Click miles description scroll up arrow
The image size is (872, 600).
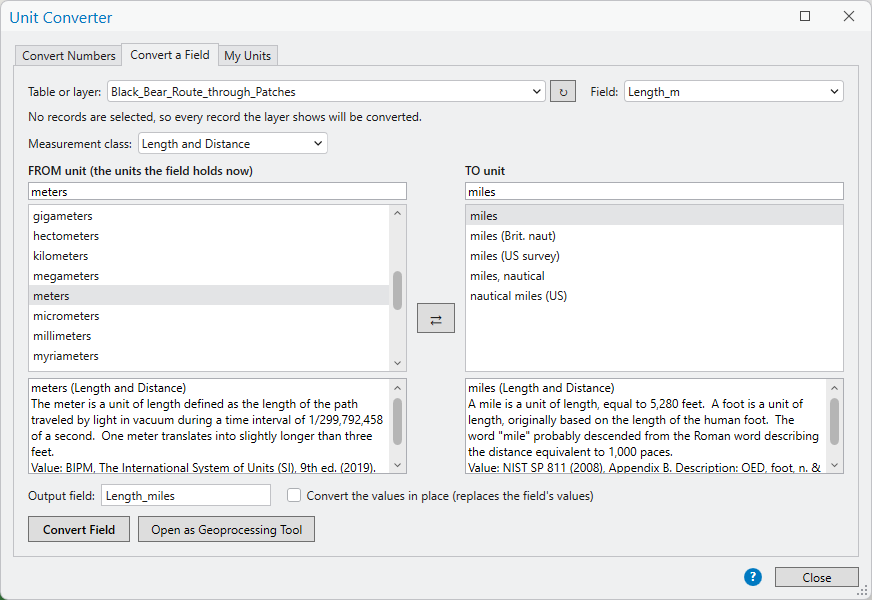pyautogui.click(x=834, y=388)
